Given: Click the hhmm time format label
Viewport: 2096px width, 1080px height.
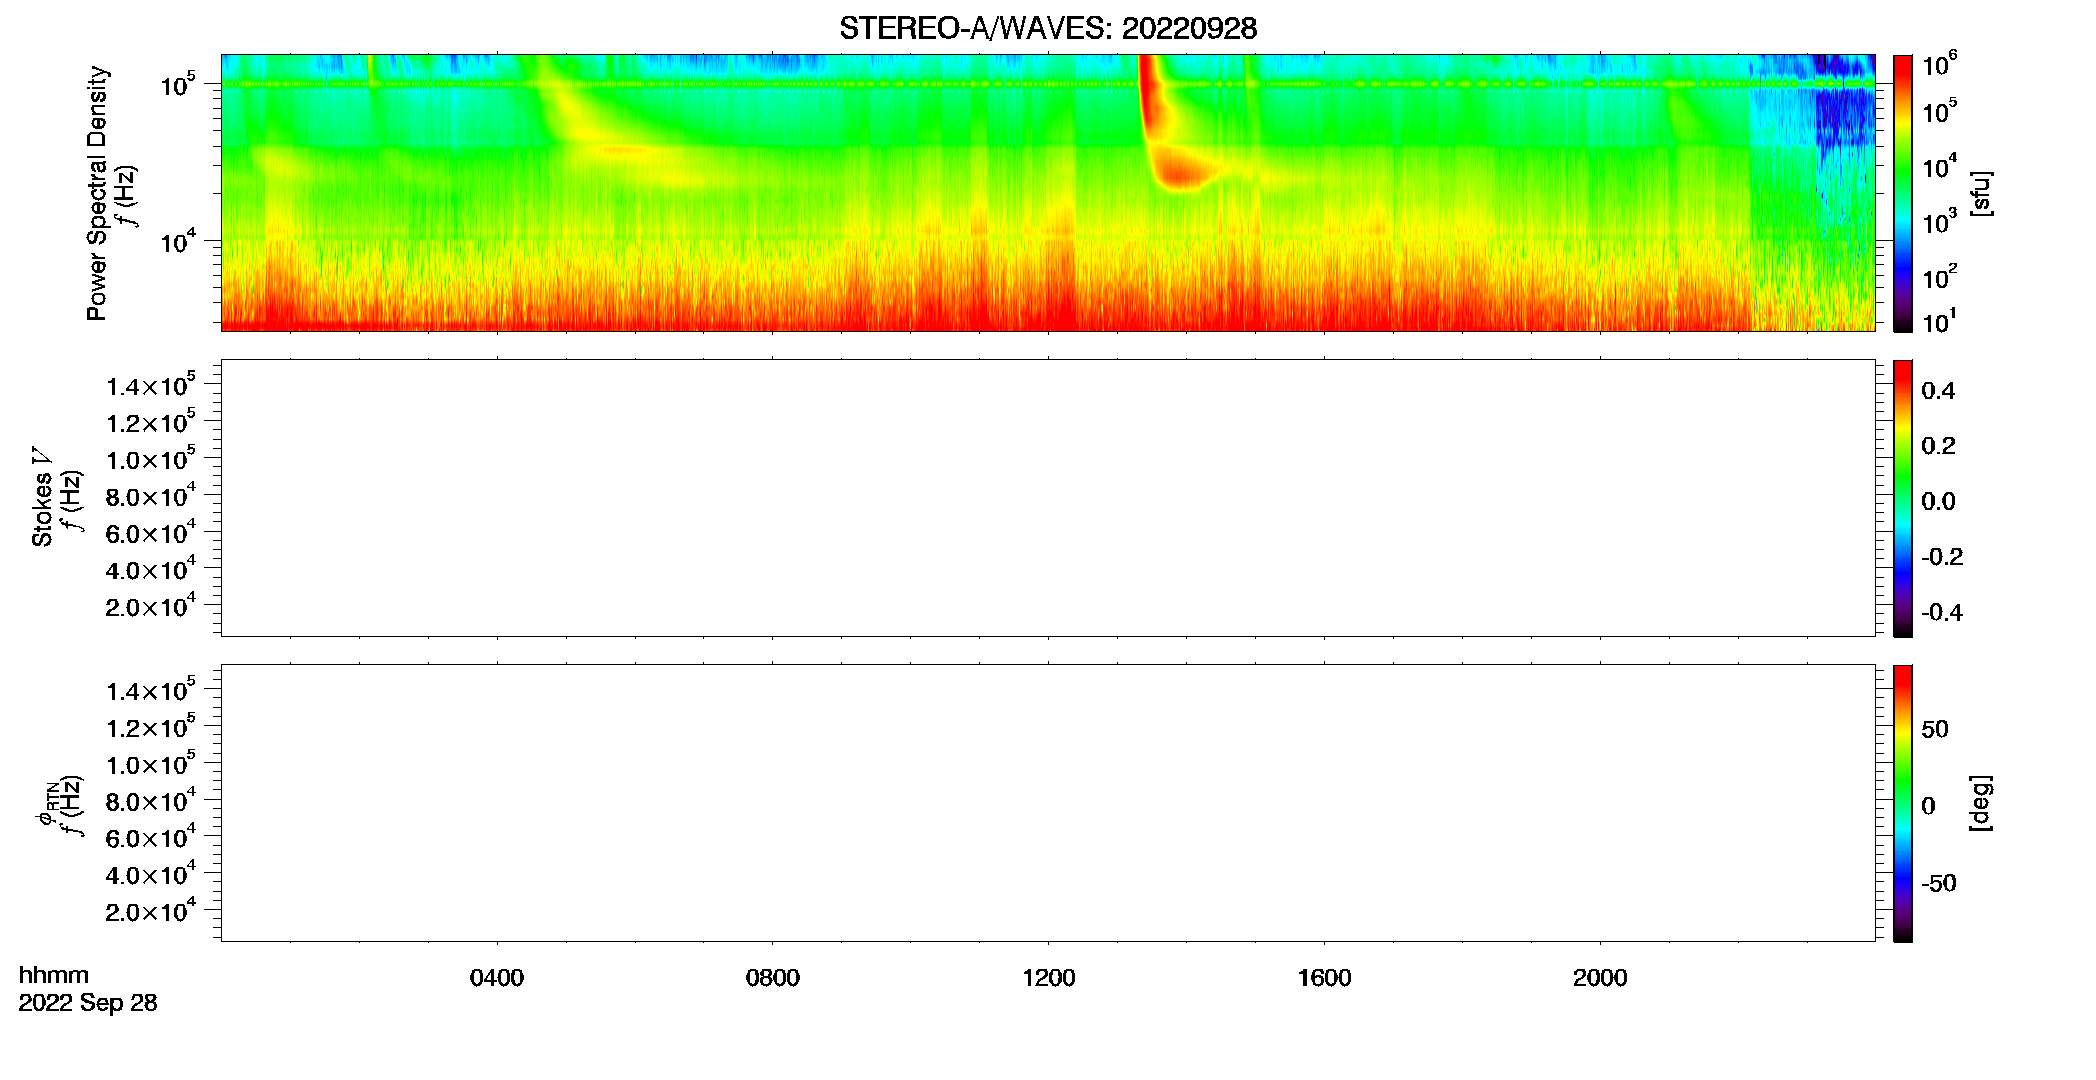Looking at the screenshot, I should click(54, 975).
